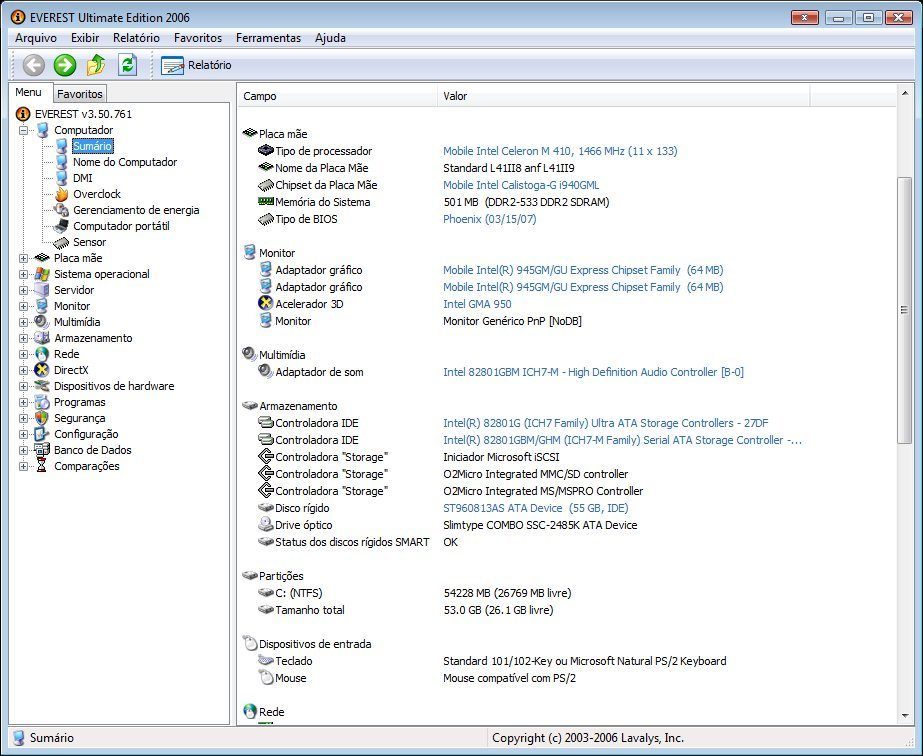This screenshot has height=756, width=923.
Task: Open the Ferramentas menu
Action: click(x=268, y=38)
